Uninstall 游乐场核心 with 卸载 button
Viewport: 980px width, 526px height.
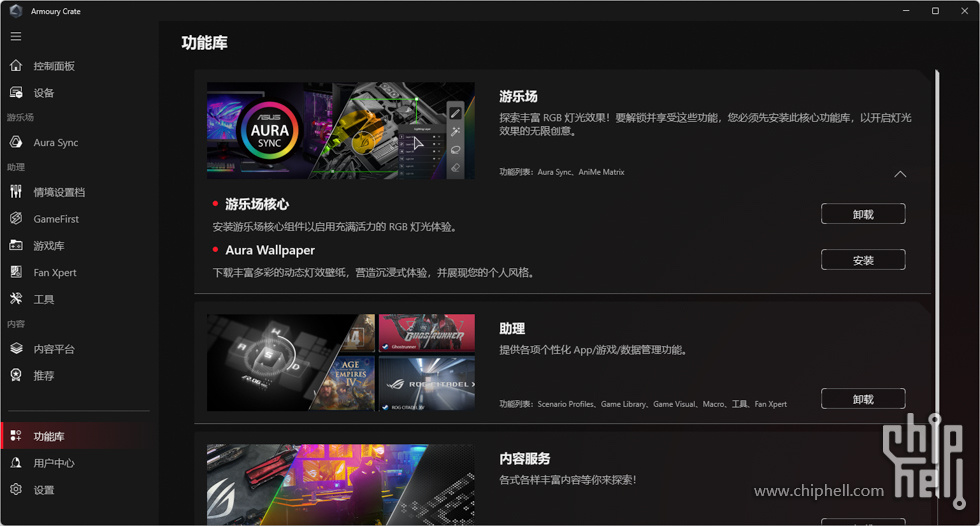[x=862, y=214]
